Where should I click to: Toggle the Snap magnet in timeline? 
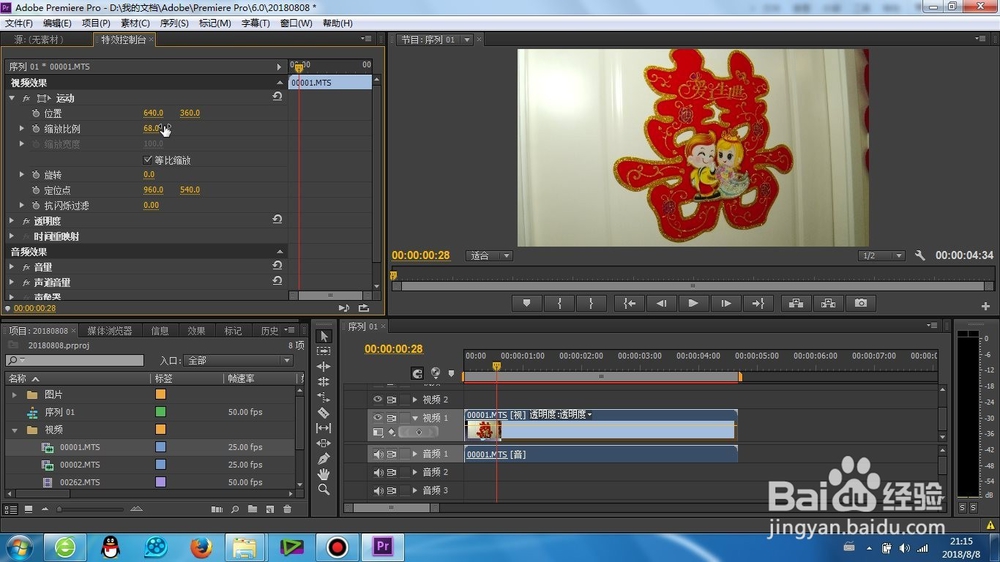point(417,373)
